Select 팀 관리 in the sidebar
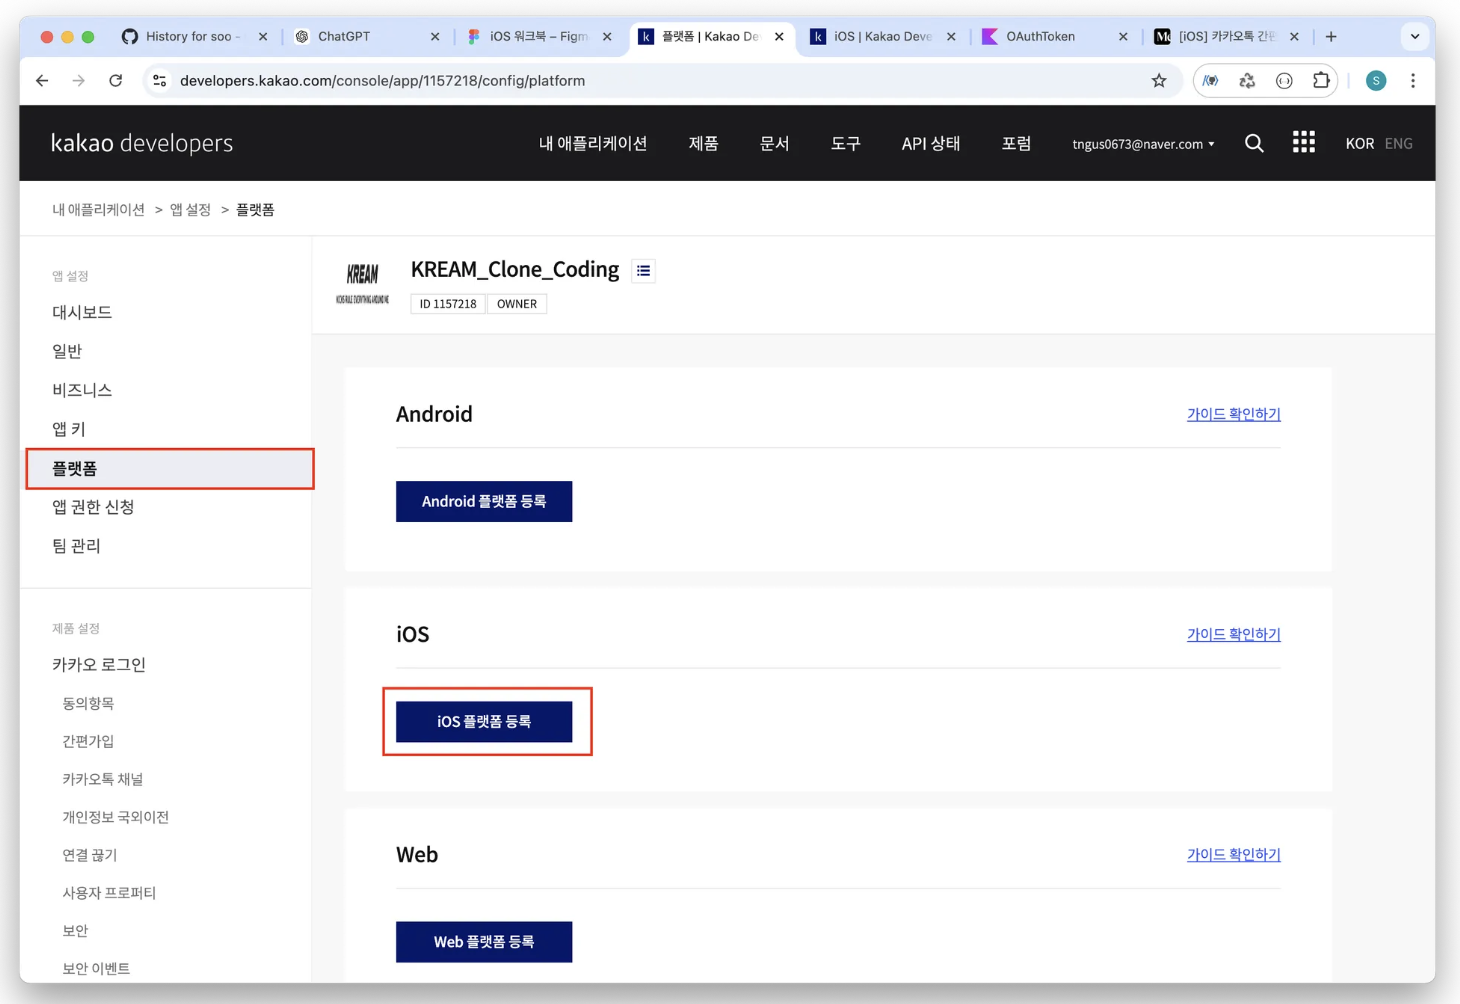 point(76,546)
